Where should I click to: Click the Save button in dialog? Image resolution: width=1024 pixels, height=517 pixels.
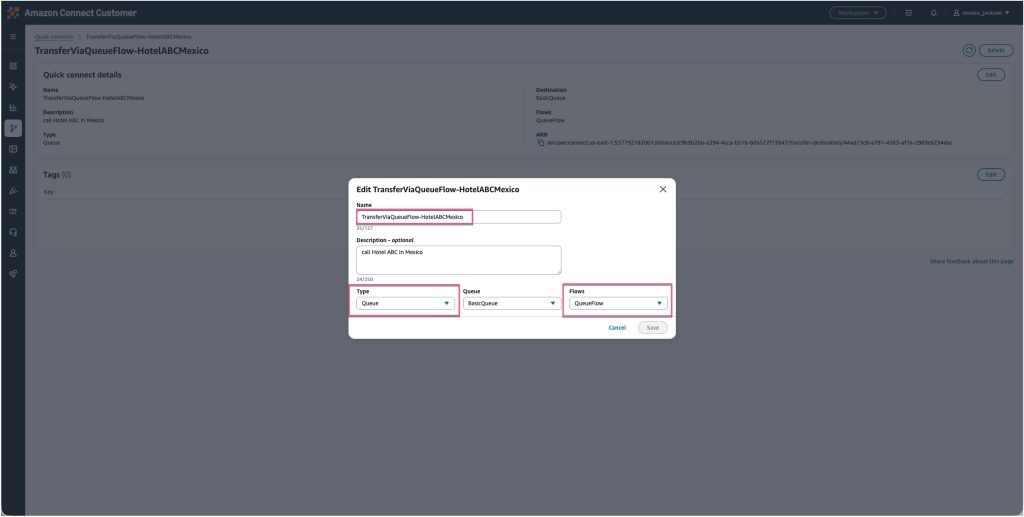click(652, 328)
